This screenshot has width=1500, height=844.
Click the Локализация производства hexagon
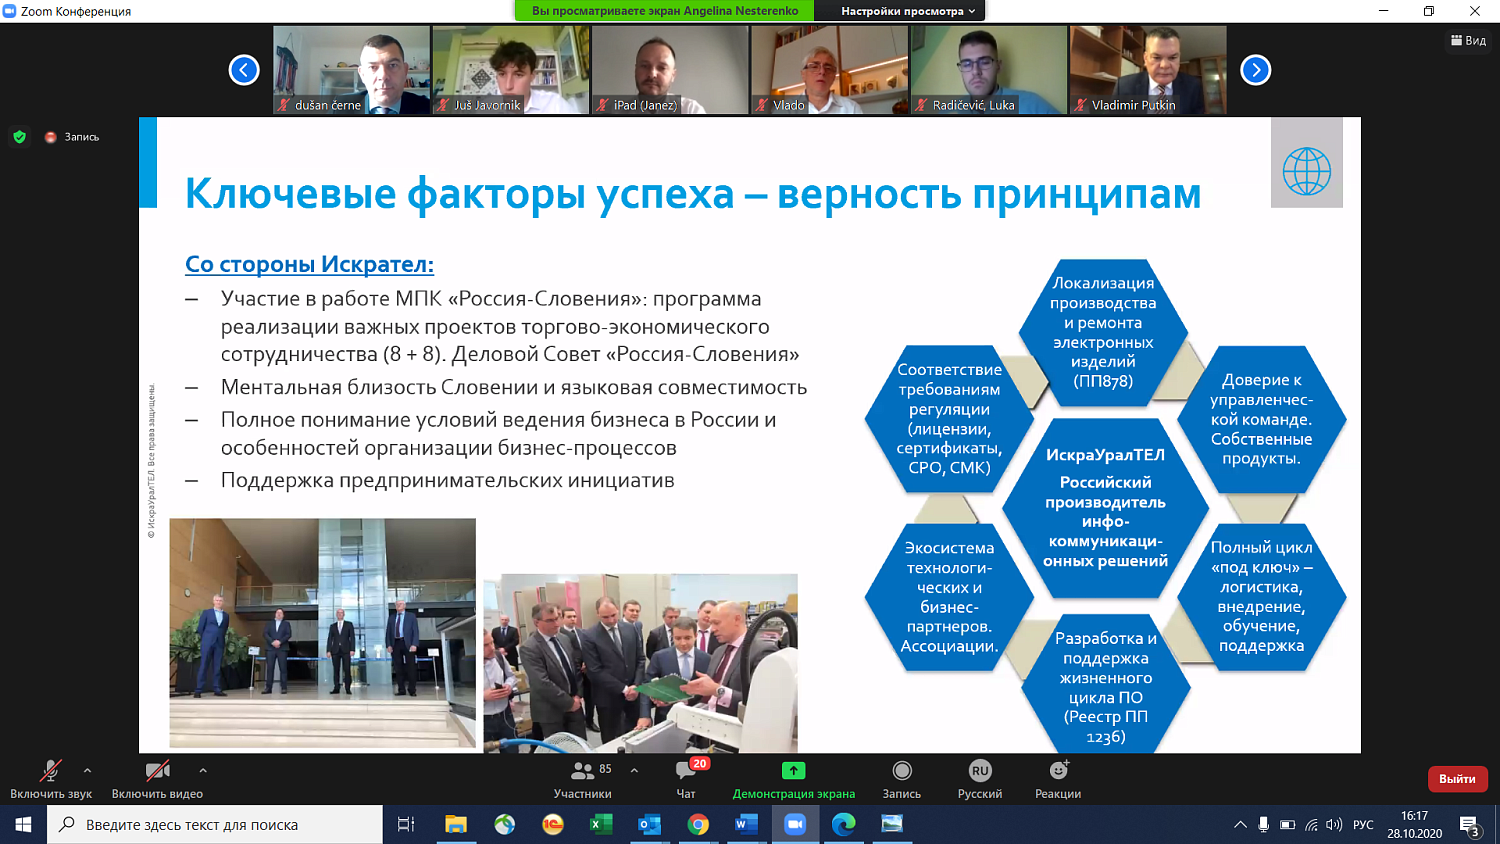pos(1103,332)
